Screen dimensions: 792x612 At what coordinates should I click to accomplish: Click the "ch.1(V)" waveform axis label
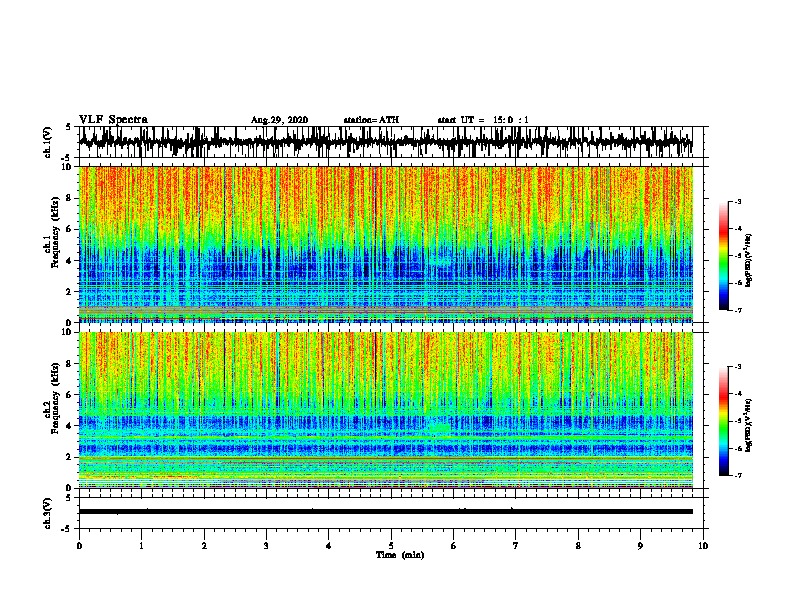[x=48, y=142]
